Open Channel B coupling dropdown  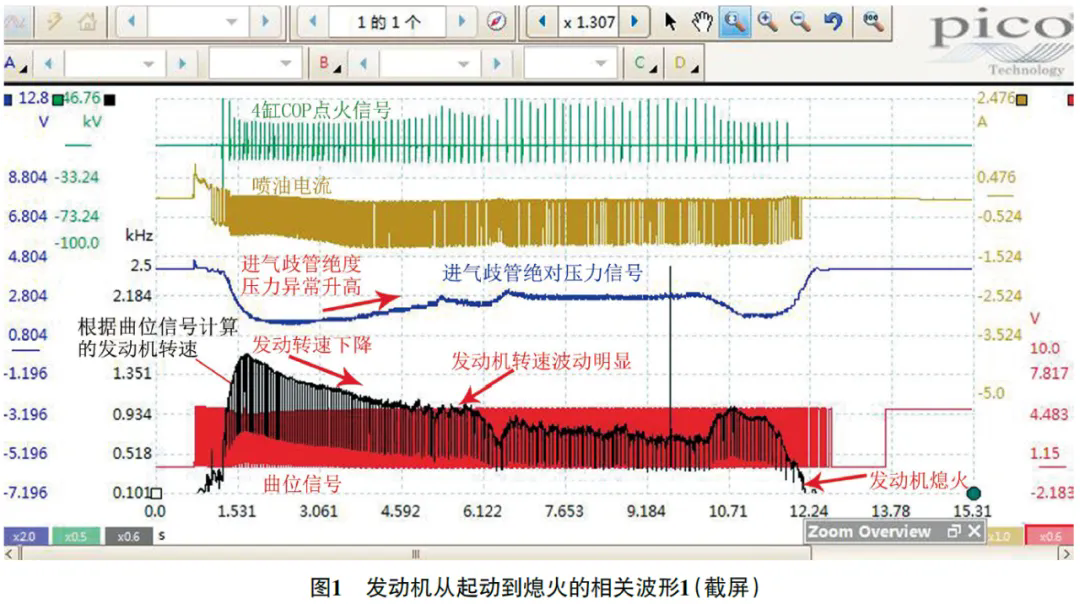570,64
